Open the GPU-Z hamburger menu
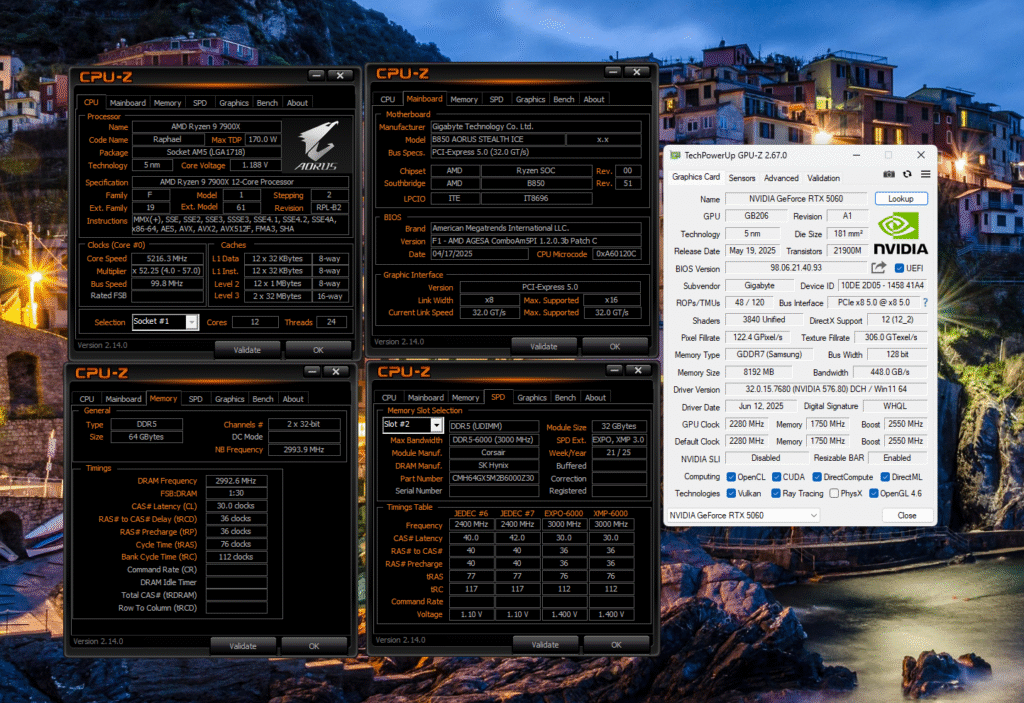The height and width of the screenshot is (703, 1024). click(x=924, y=174)
